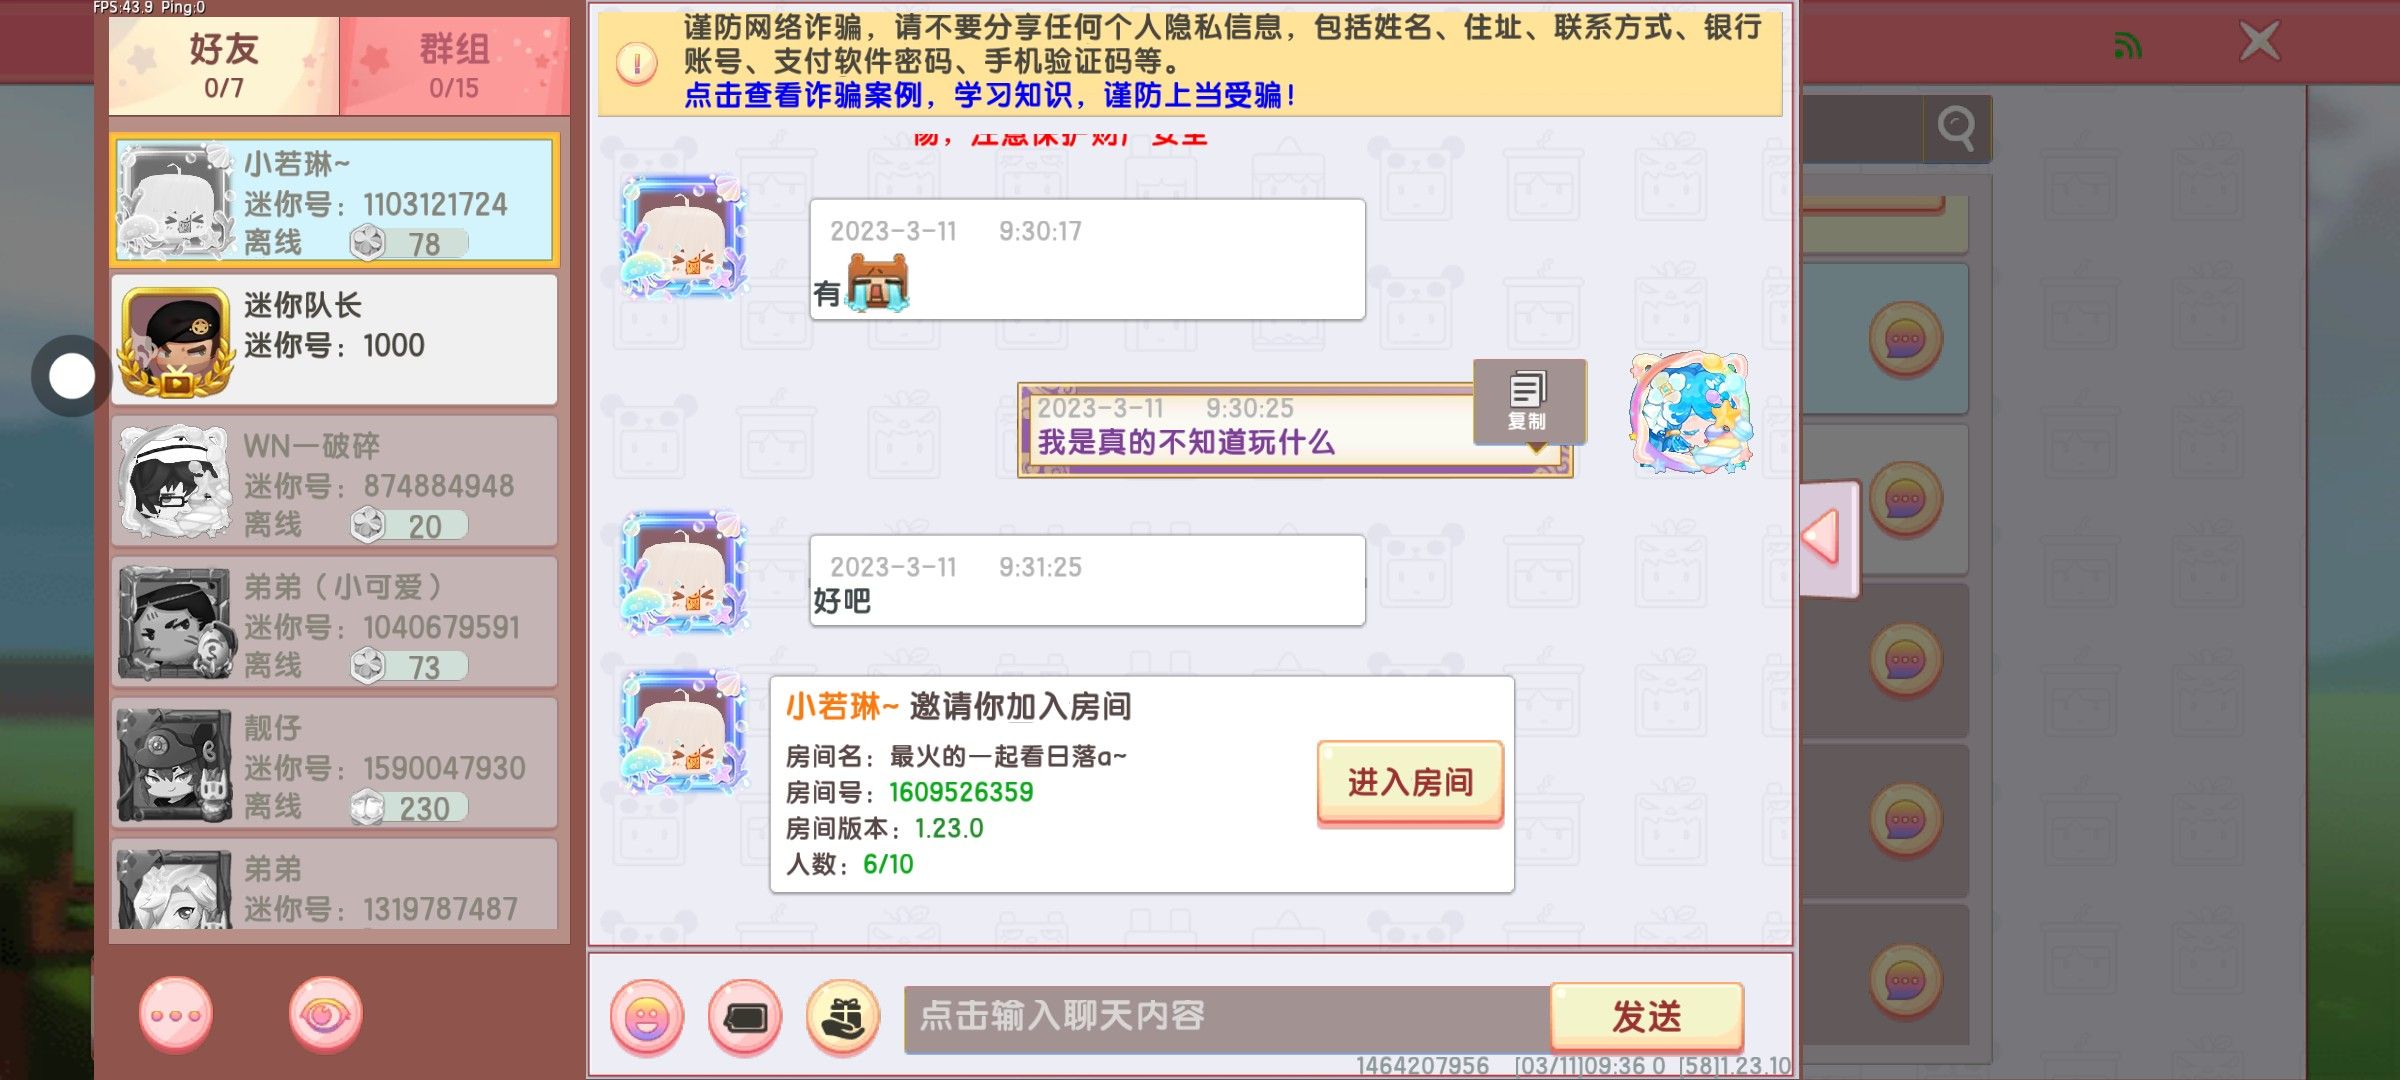The image size is (2400, 1080).
Task: Select the 好友 0/7 tab
Action: 224,65
